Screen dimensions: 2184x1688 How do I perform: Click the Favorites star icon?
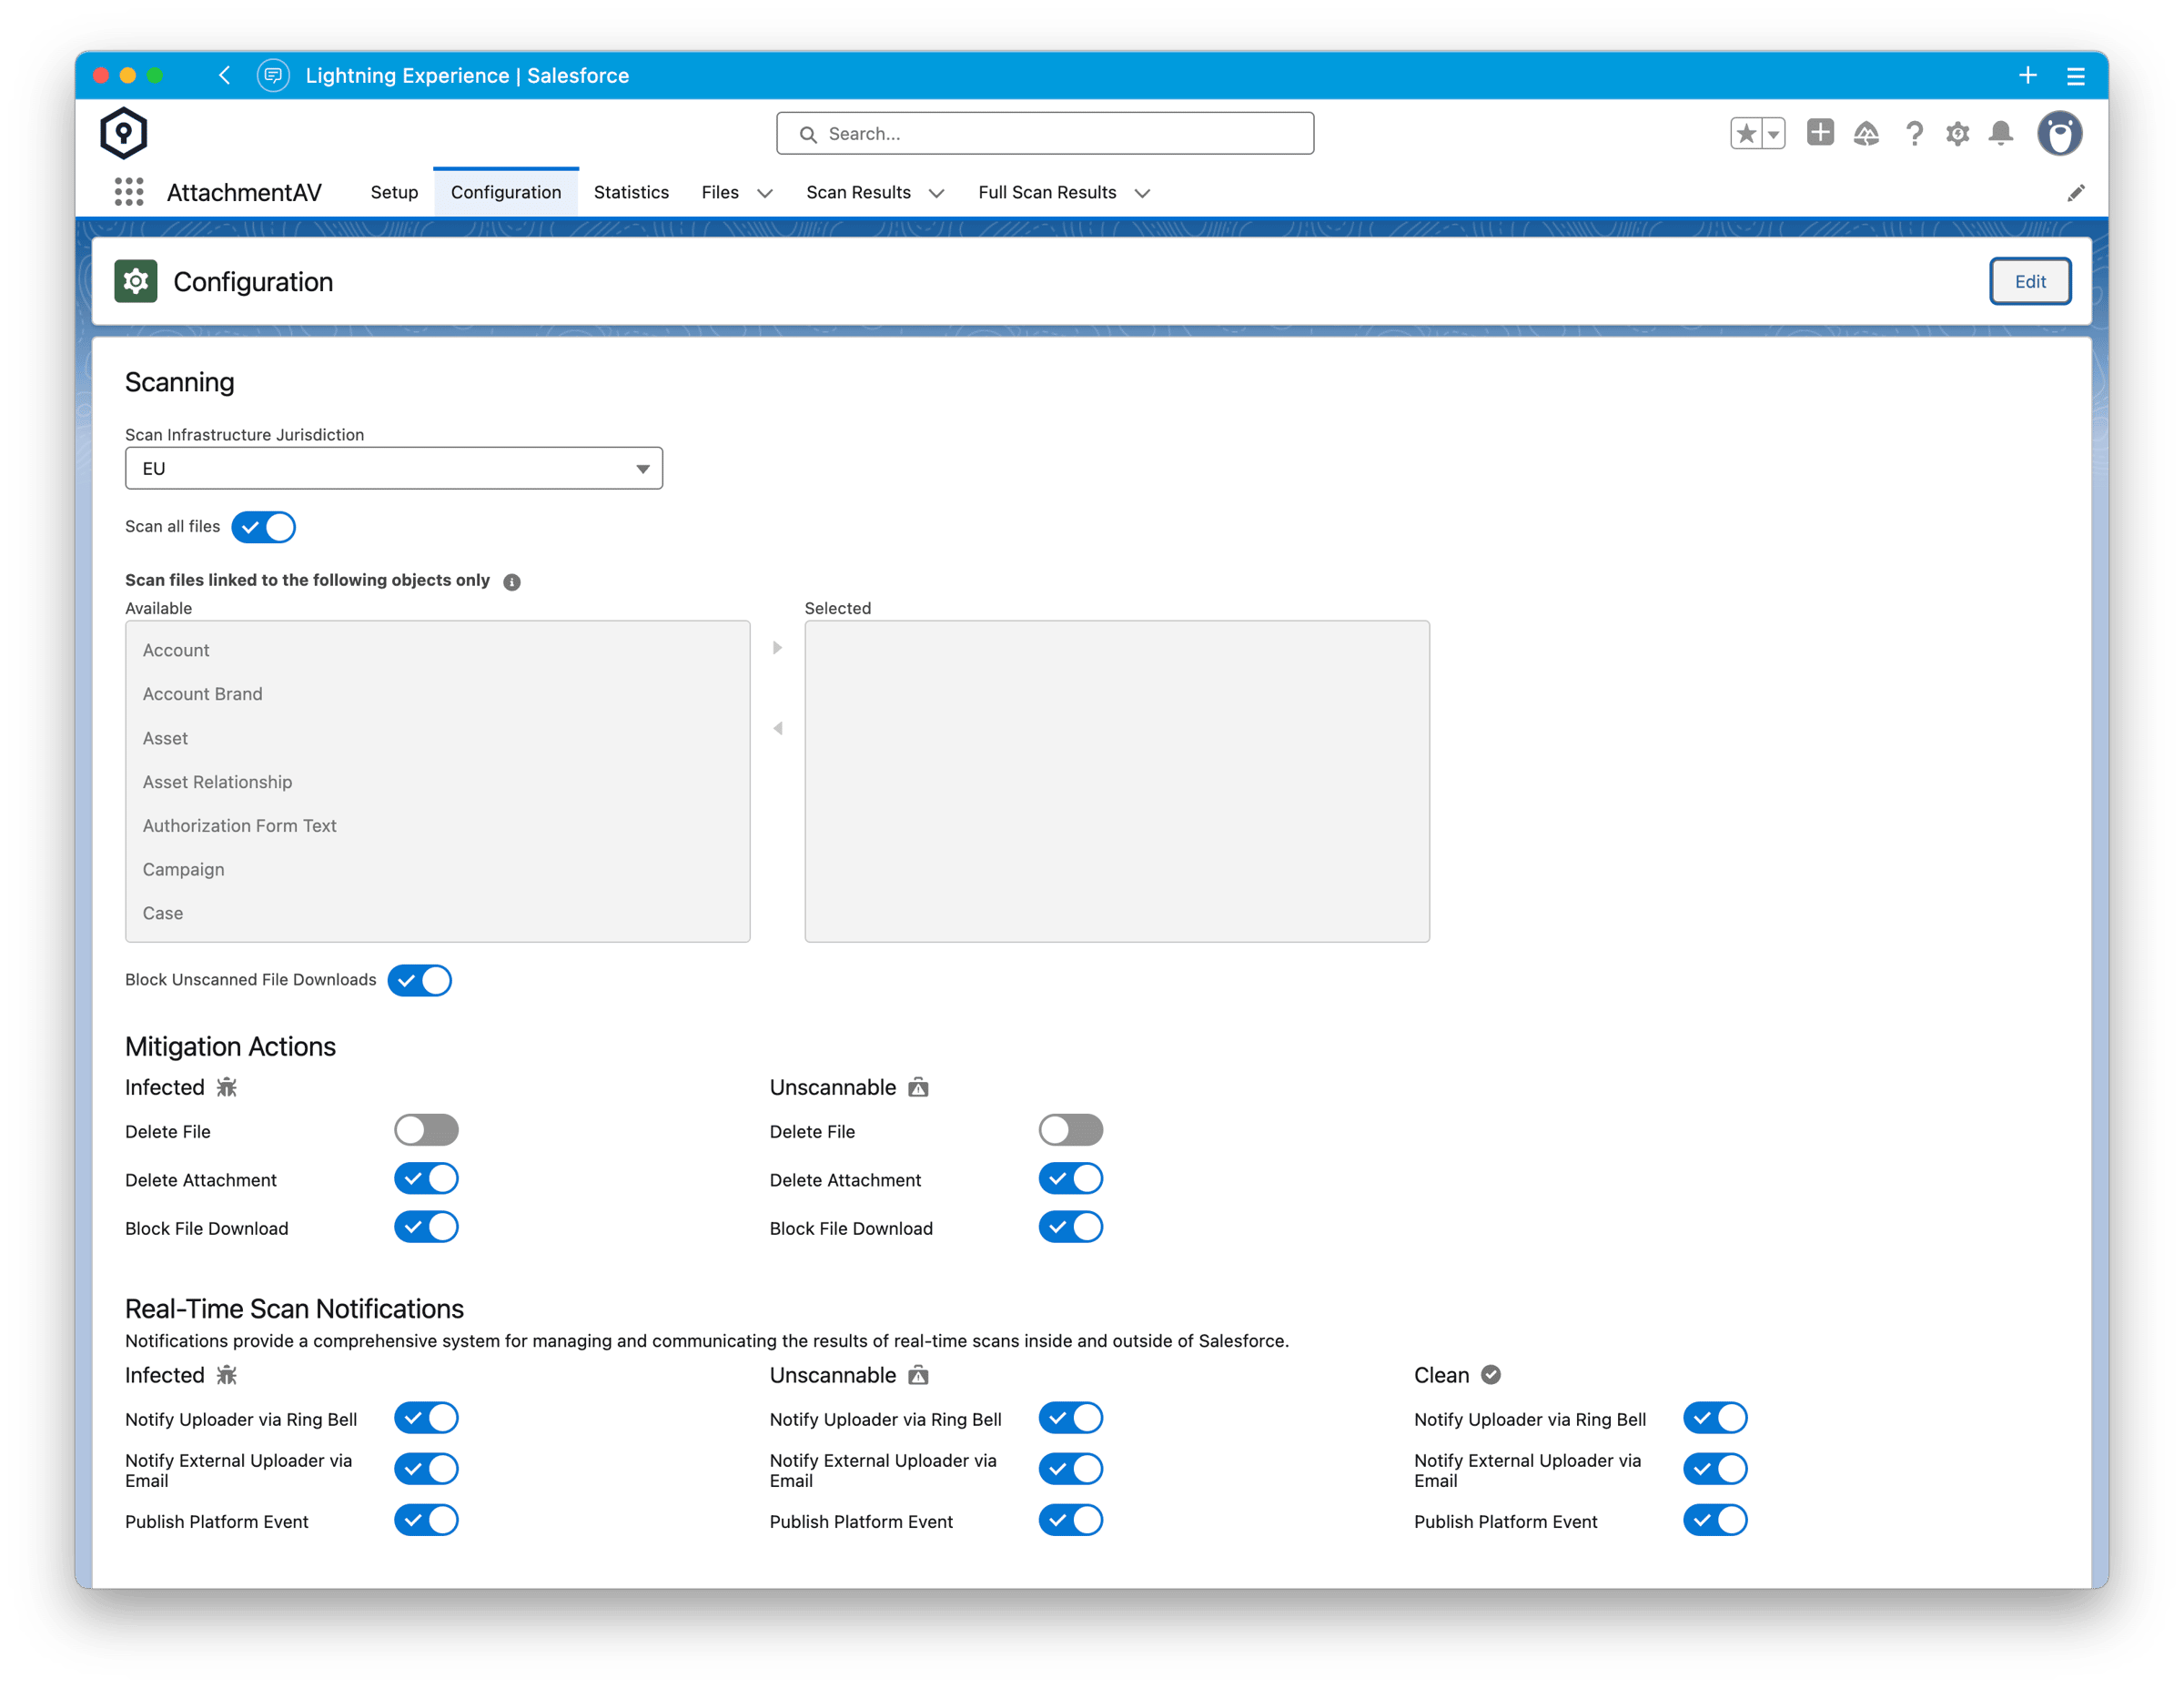(x=1746, y=133)
